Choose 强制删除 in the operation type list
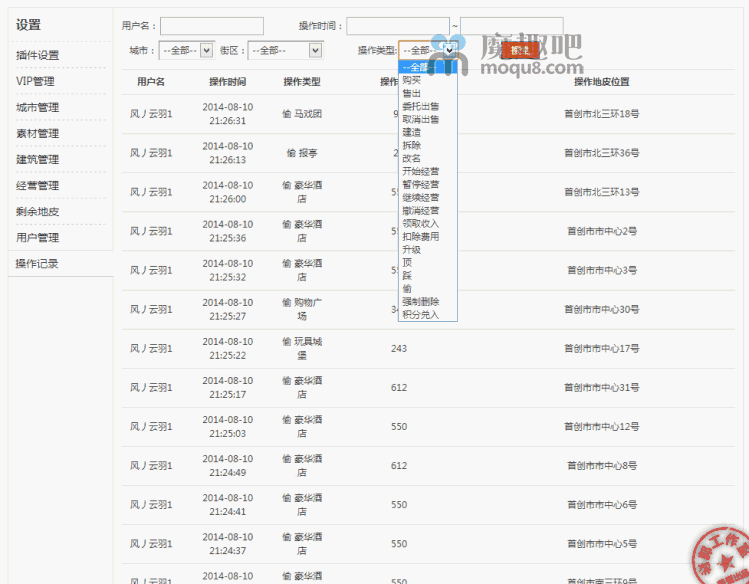This screenshot has height=584, width=749. [x=428, y=301]
